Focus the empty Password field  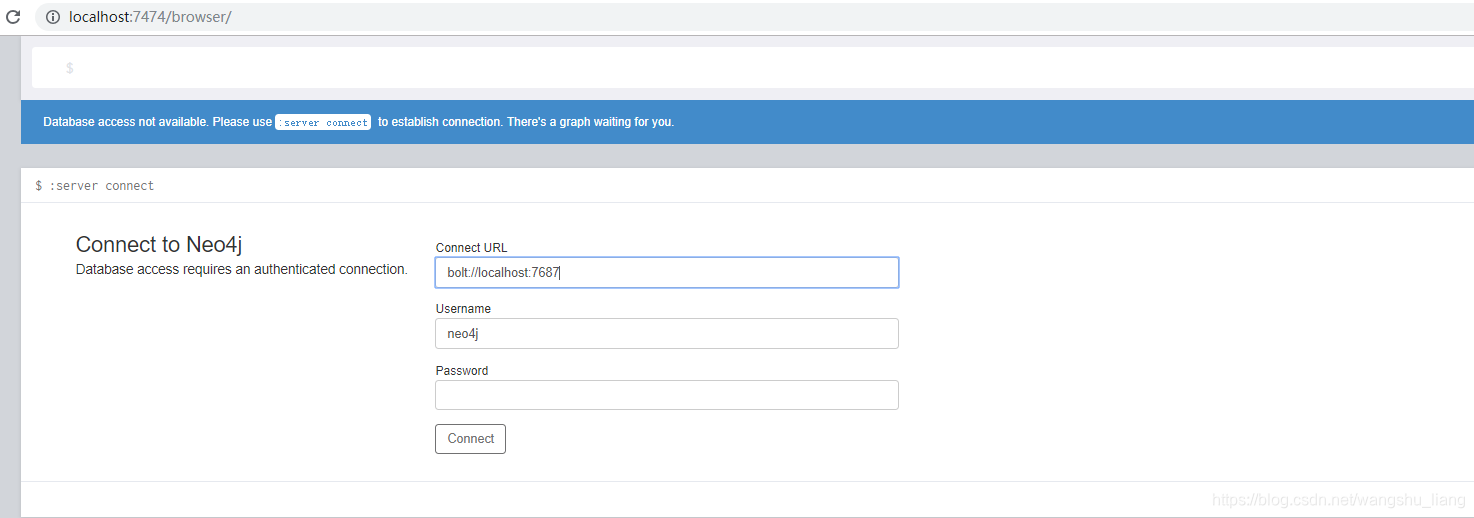pos(667,395)
